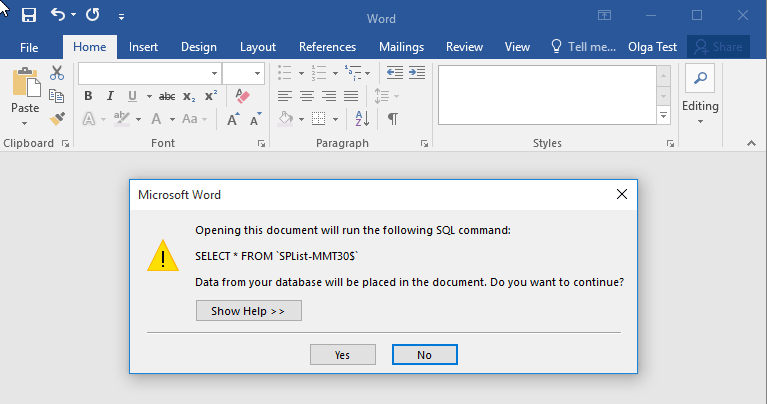Switch to the References tab
Image resolution: width=767 pixels, height=404 pixels.
(x=327, y=47)
